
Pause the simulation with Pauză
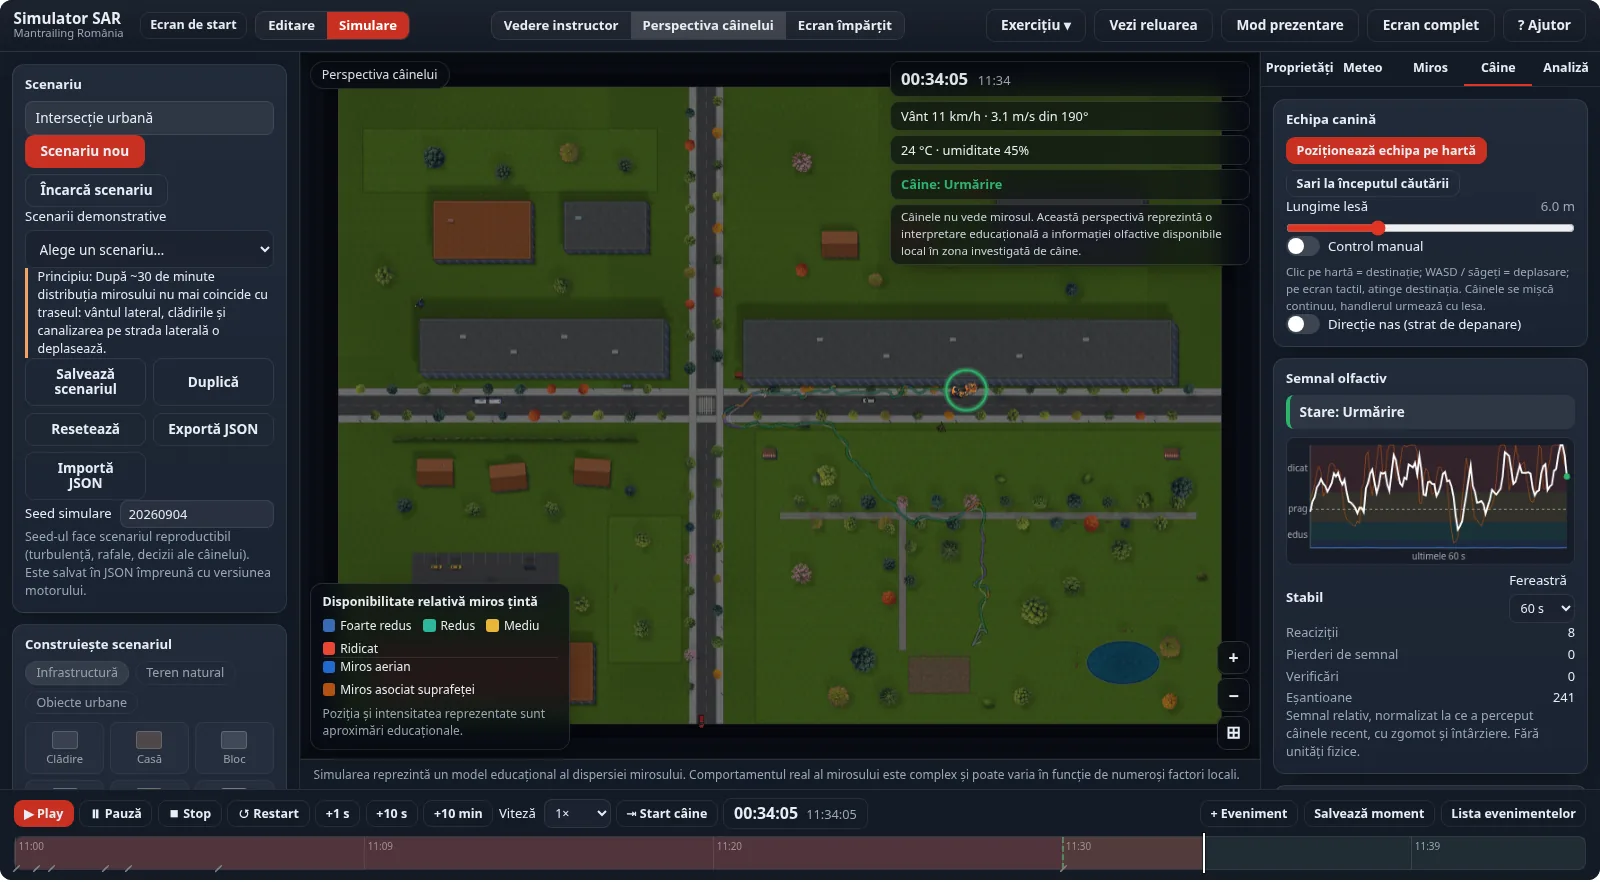[116, 814]
